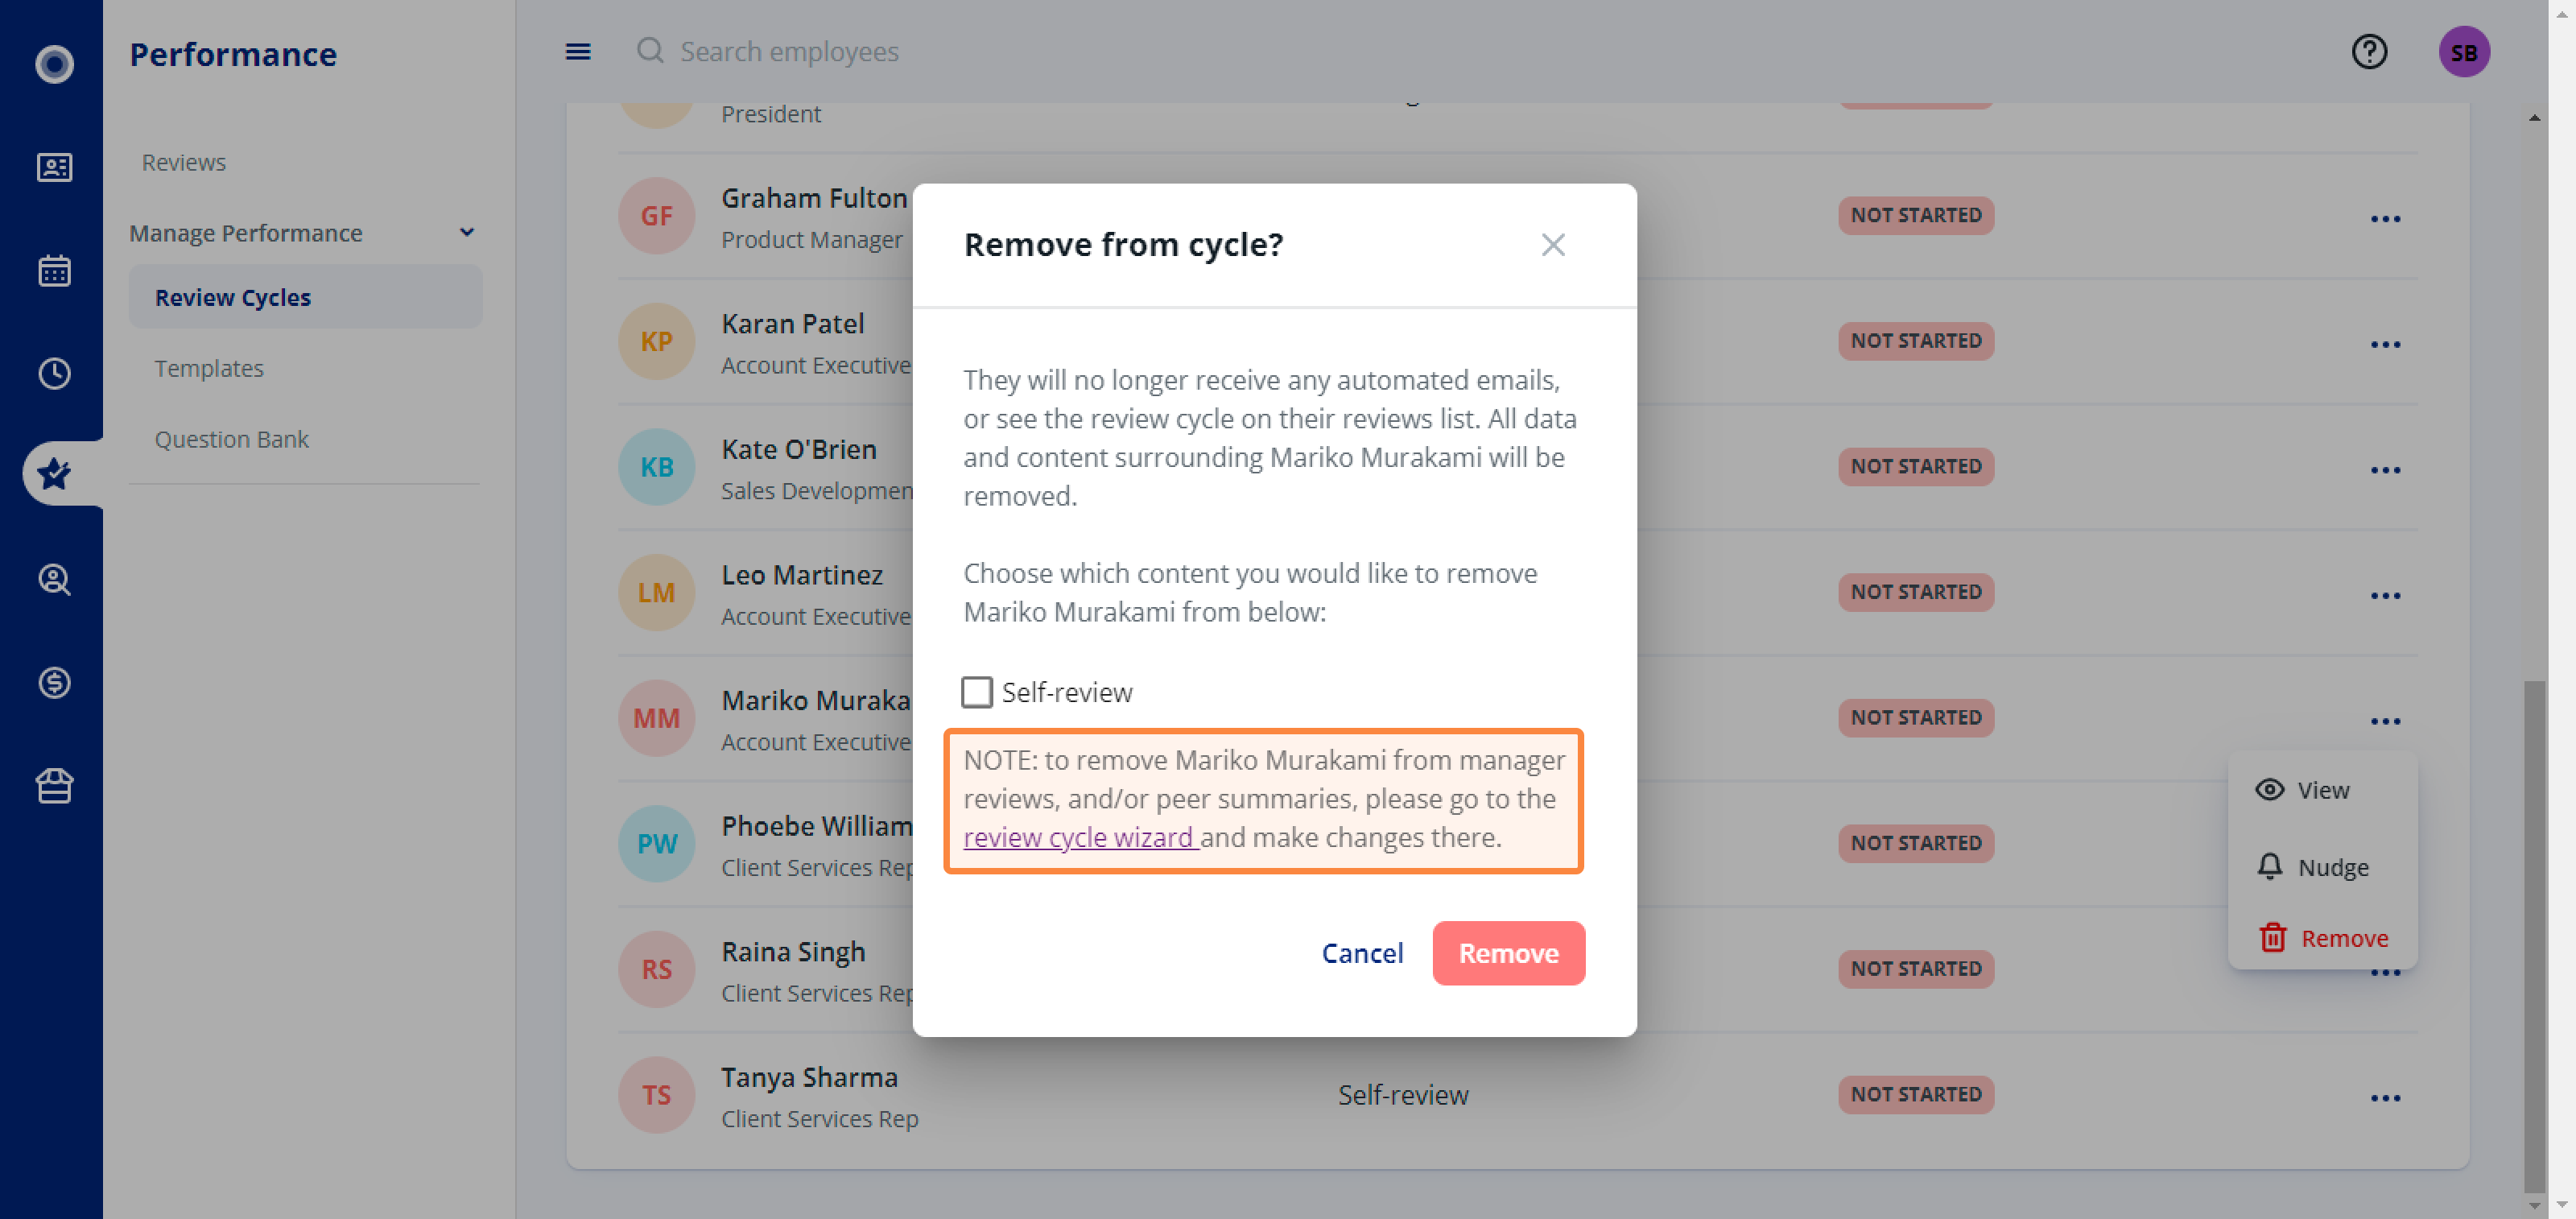Check the Self-review checkbox
The height and width of the screenshot is (1219, 2576).
976,692
